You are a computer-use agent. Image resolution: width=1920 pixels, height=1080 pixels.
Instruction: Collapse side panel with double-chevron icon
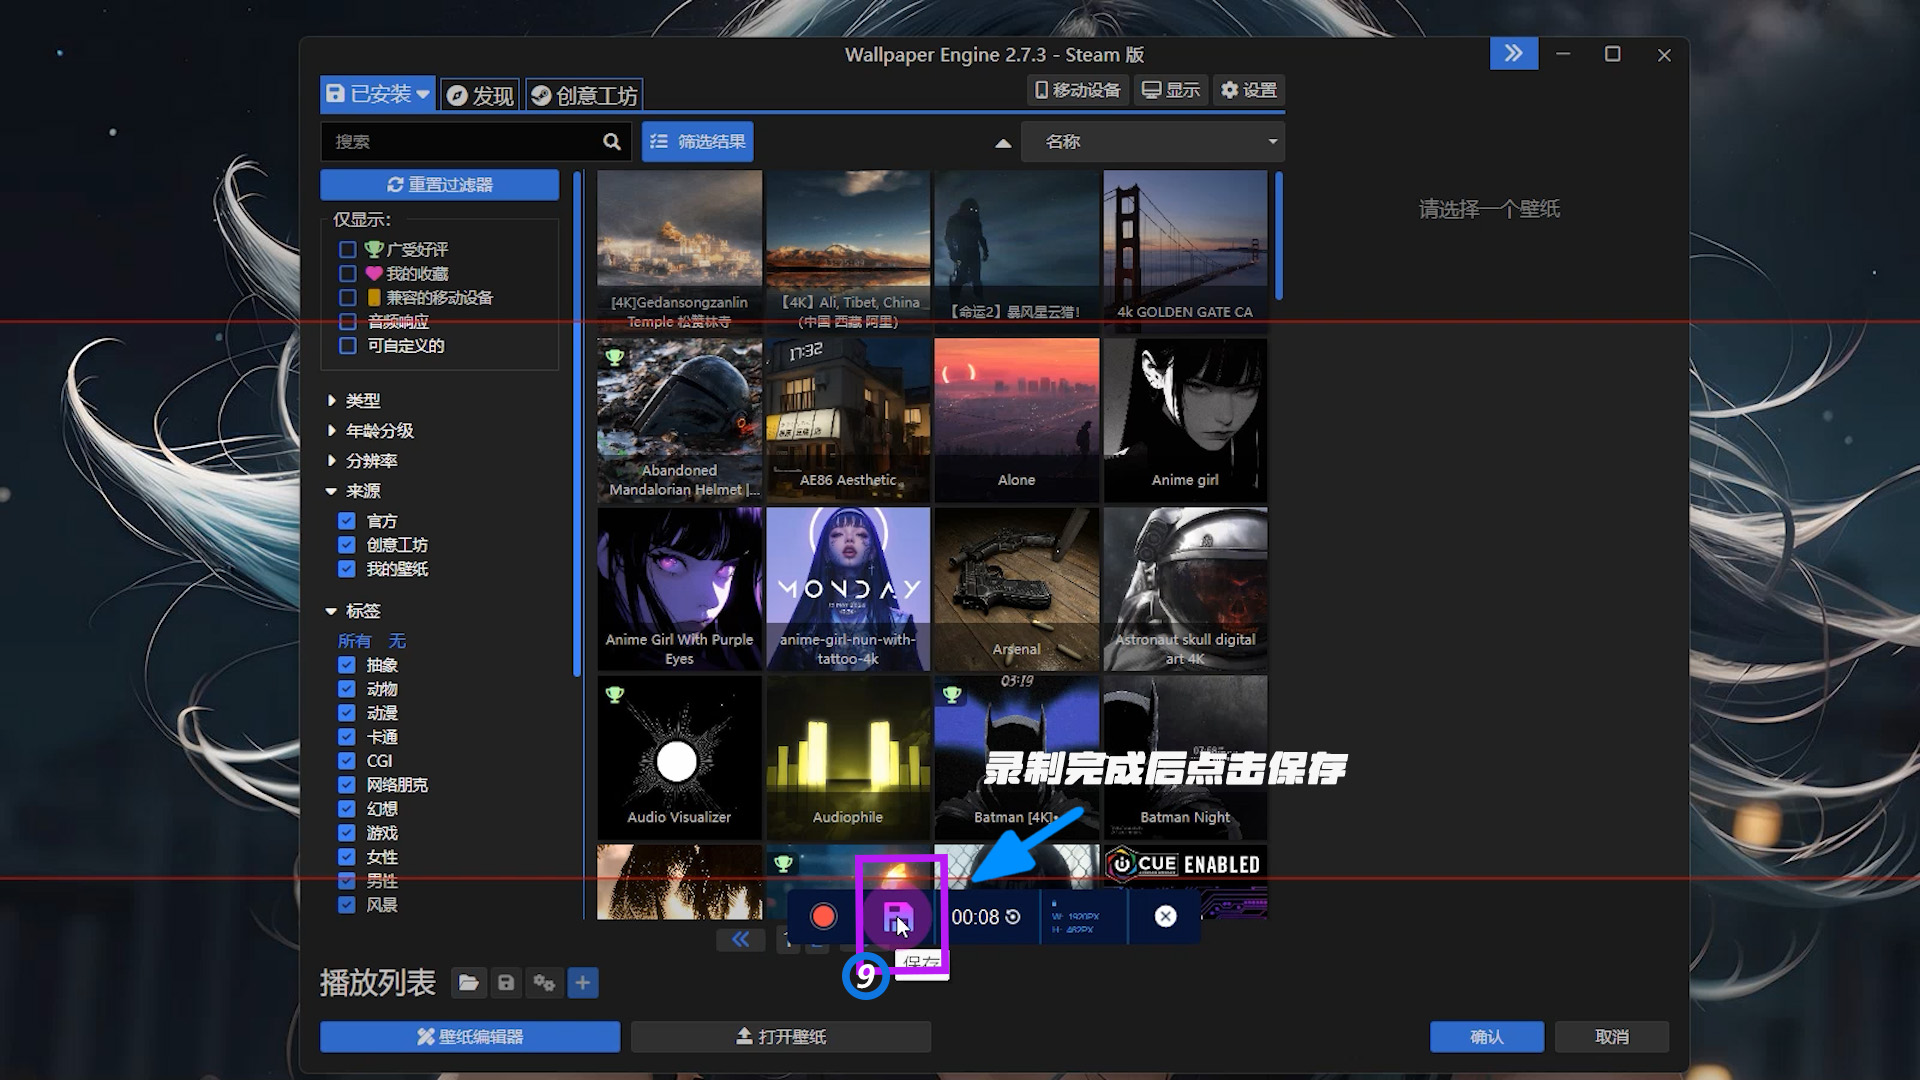(1514, 53)
